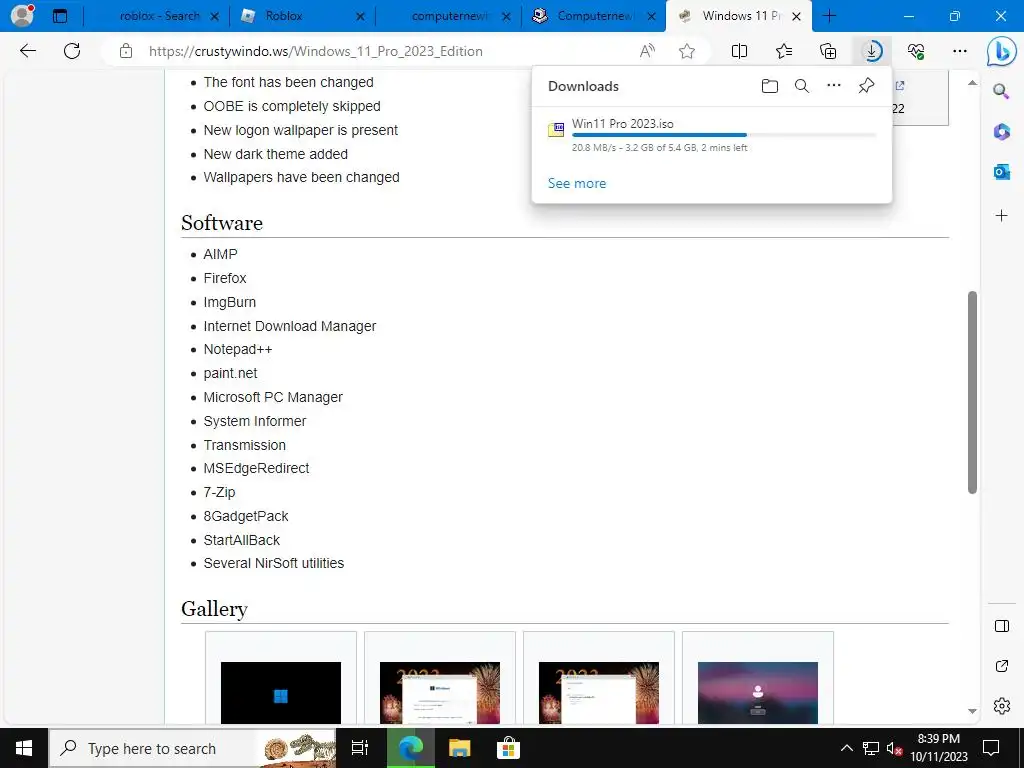This screenshot has height=768, width=1024.
Task: Switch to the roblox - Search tab
Action: pos(159,16)
